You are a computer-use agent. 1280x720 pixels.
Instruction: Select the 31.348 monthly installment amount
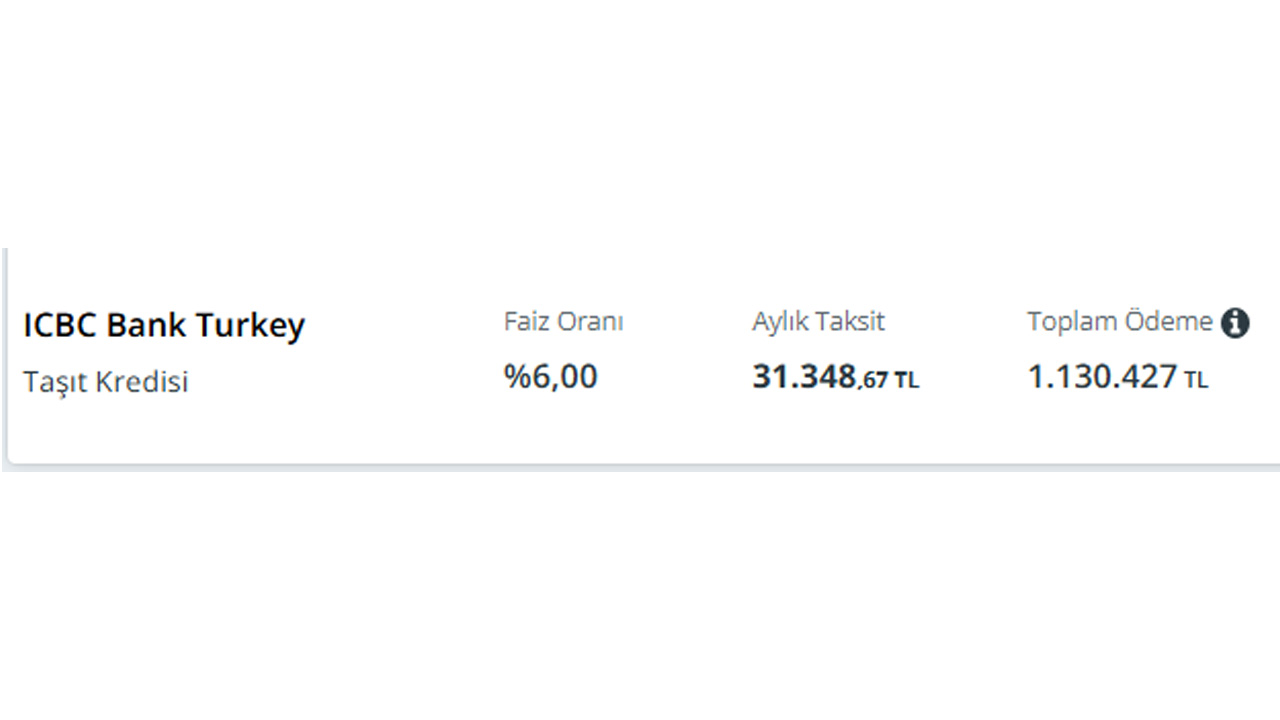pyautogui.click(x=804, y=377)
